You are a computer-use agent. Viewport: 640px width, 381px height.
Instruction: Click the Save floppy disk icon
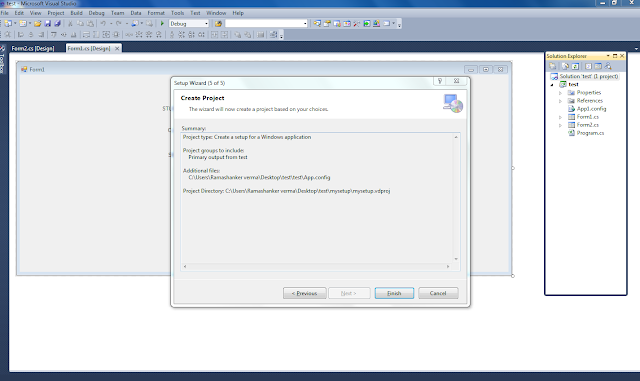pyautogui.click(x=47, y=24)
